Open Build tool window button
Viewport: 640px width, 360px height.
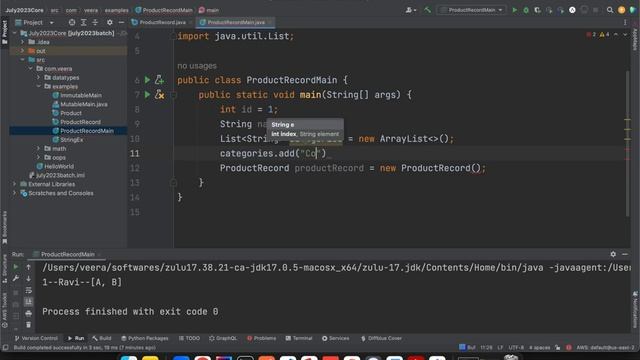point(102,338)
